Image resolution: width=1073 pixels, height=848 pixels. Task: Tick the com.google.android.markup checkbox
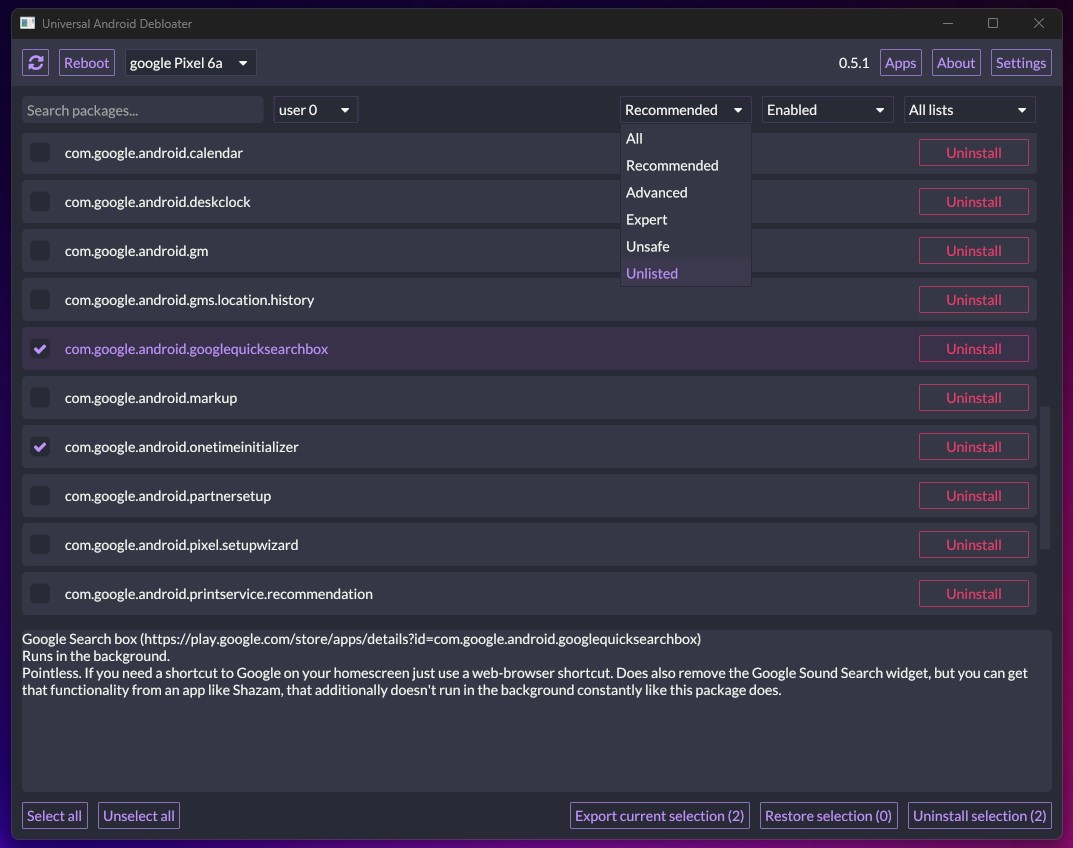[40, 398]
